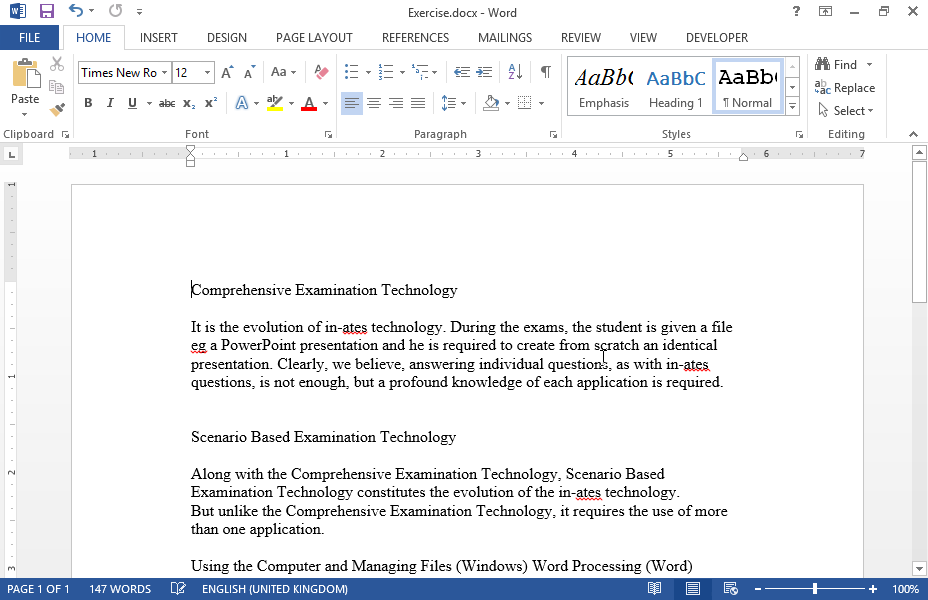Open the font name dropdown
This screenshot has height=600, width=928.
coord(164,73)
